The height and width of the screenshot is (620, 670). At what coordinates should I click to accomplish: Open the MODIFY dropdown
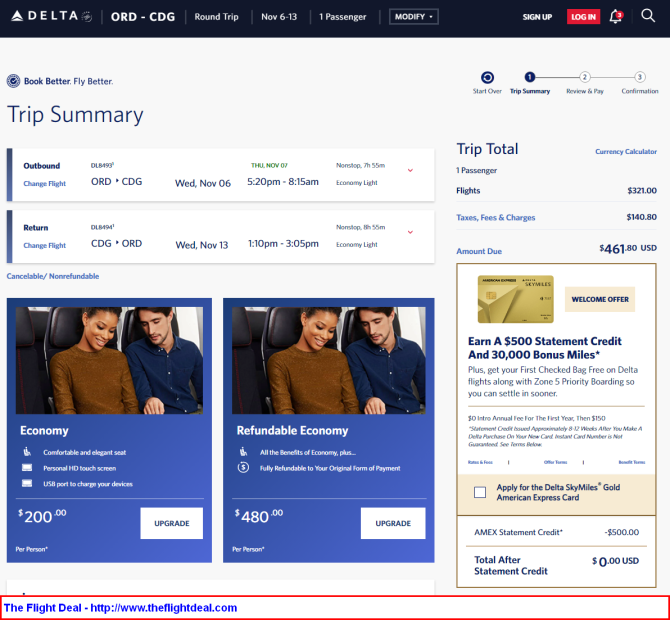click(414, 17)
